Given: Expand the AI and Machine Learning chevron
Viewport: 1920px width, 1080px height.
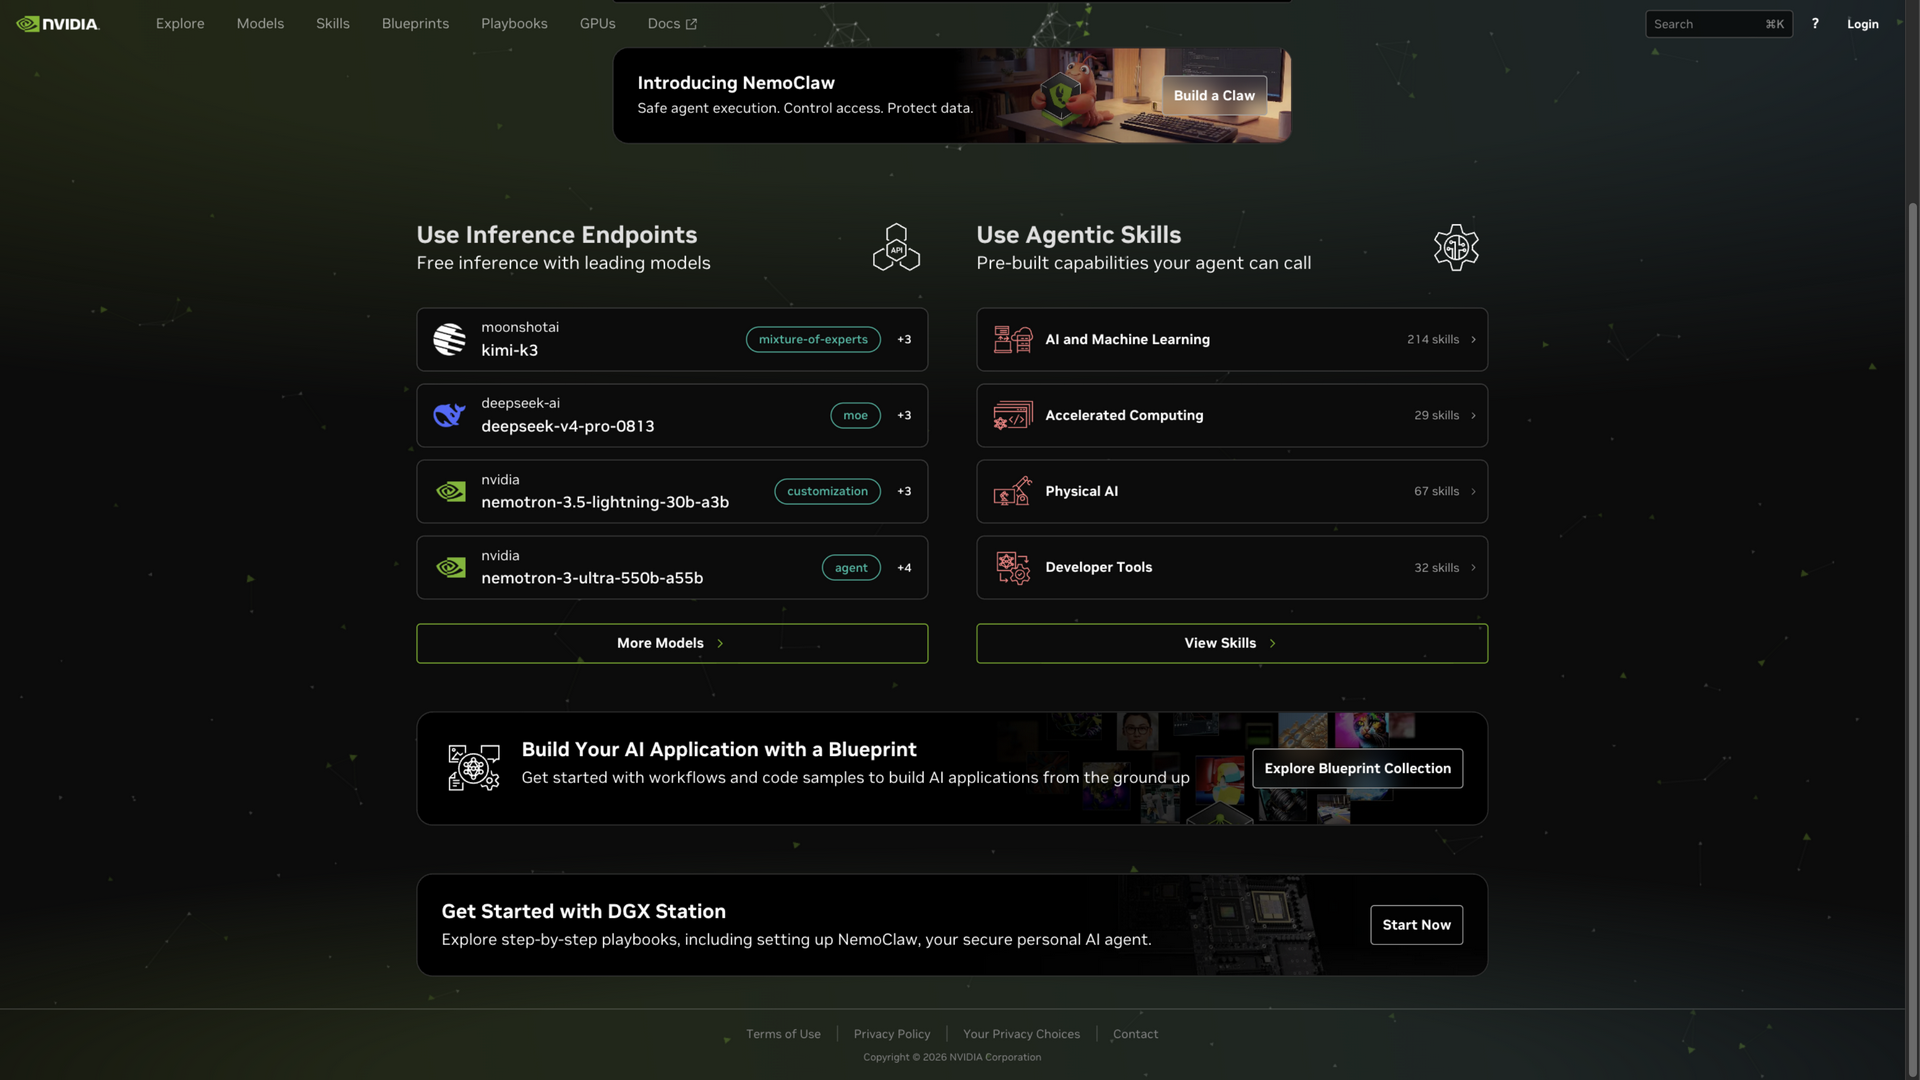Looking at the screenshot, I should (x=1473, y=340).
